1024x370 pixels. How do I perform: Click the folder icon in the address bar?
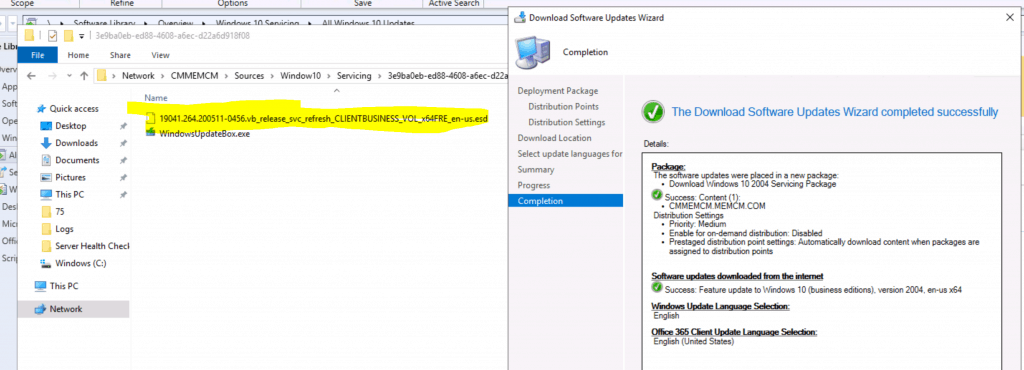click(x=102, y=76)
